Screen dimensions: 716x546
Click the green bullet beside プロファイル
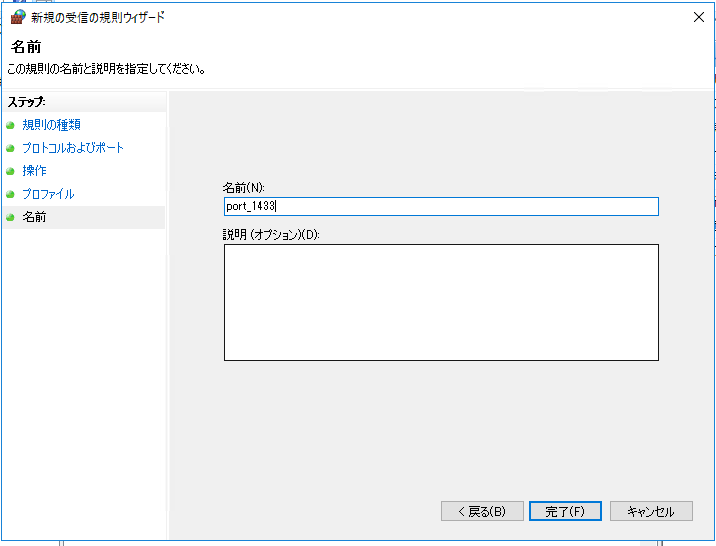(11, 194)
